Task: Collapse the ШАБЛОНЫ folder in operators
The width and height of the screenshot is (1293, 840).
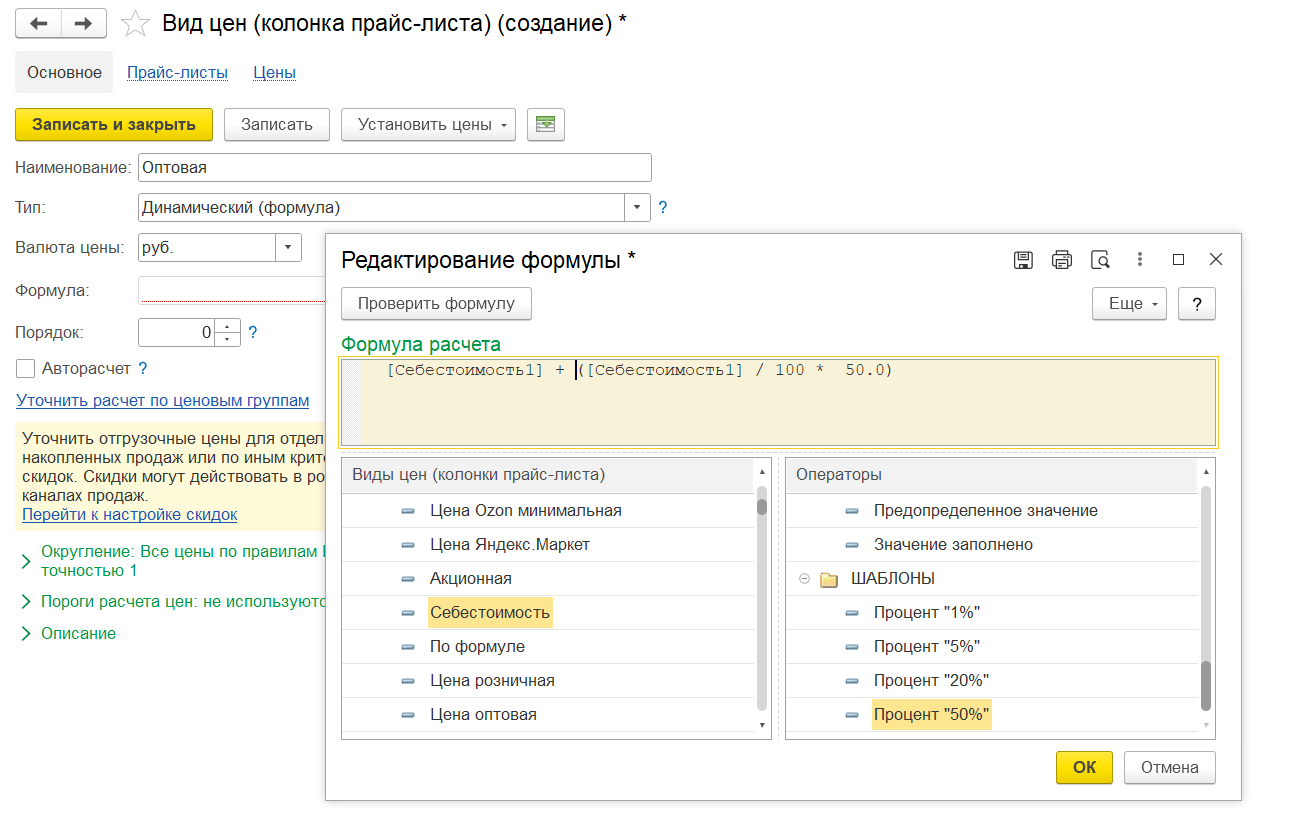Action: tap(804, 579)
